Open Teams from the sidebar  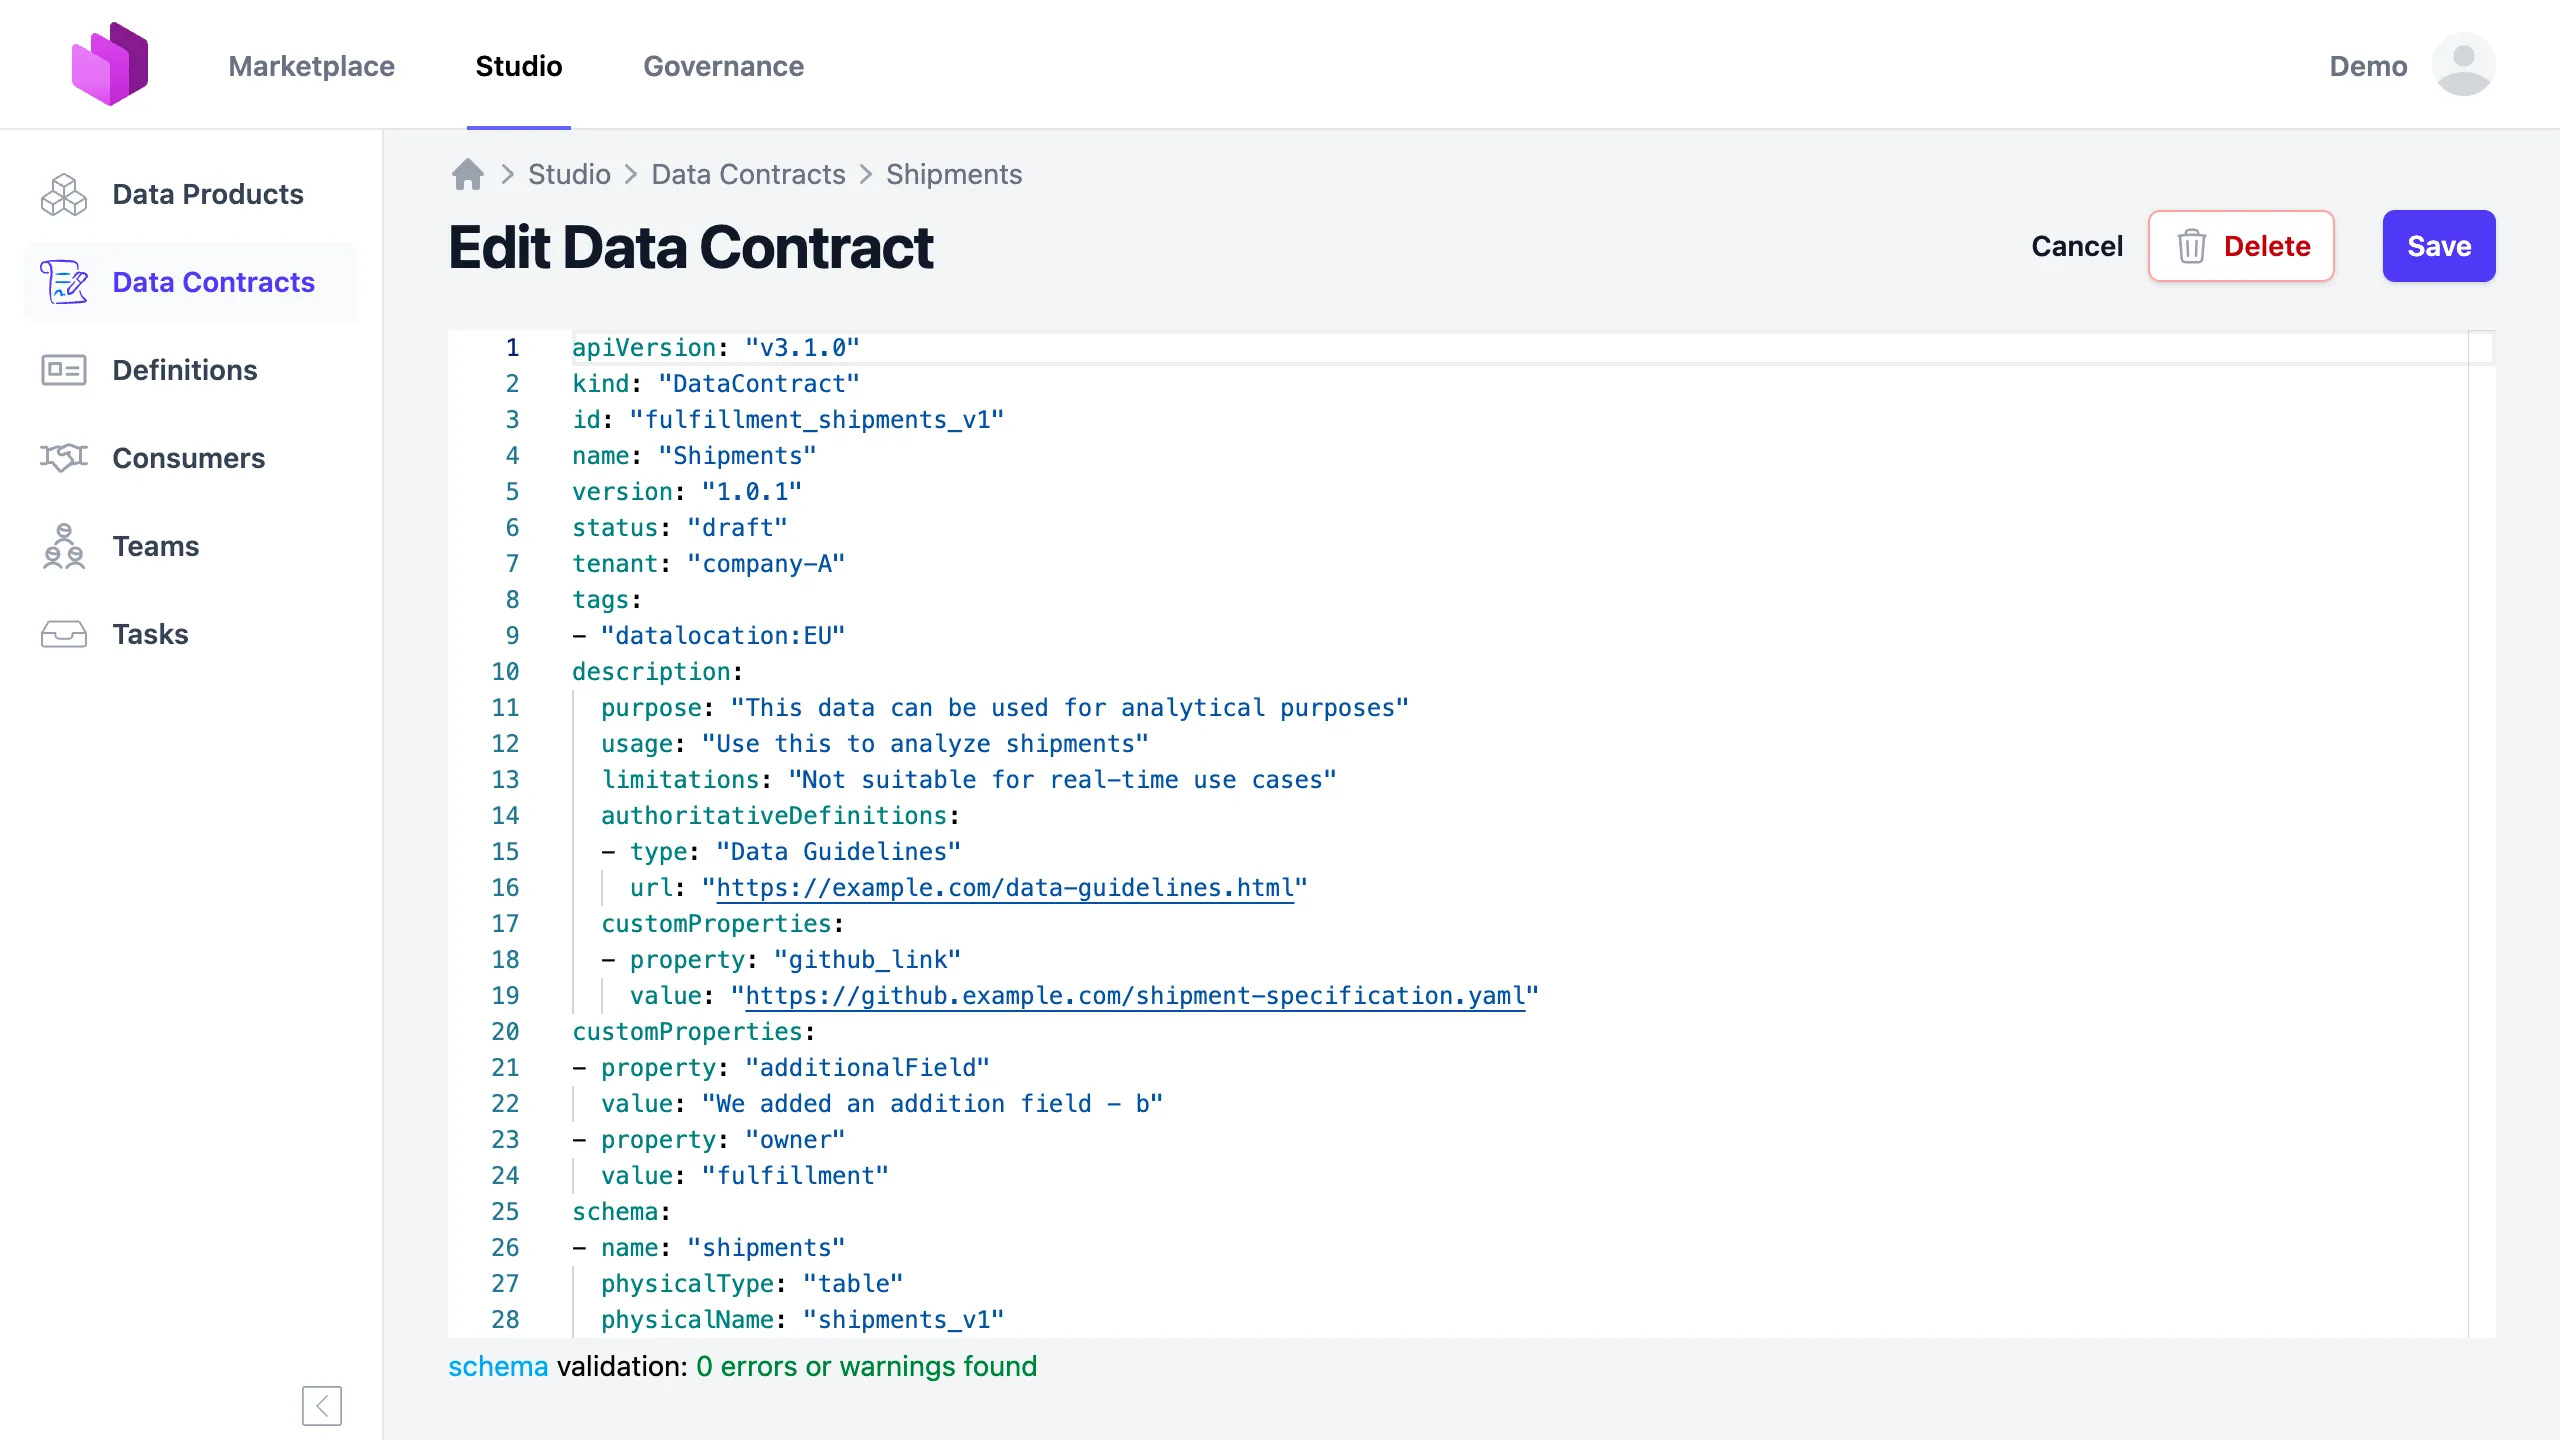[155, 546]
